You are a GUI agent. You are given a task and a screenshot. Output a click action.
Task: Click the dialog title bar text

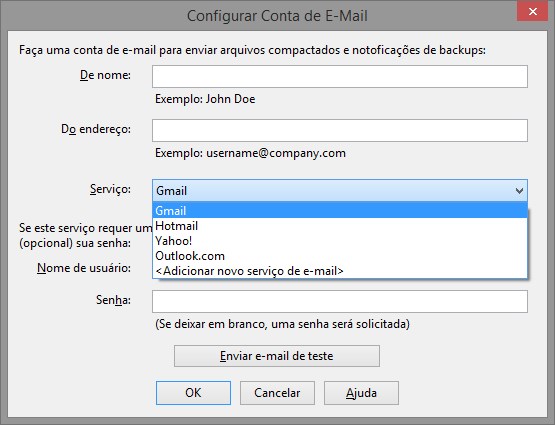click(277, 16)
